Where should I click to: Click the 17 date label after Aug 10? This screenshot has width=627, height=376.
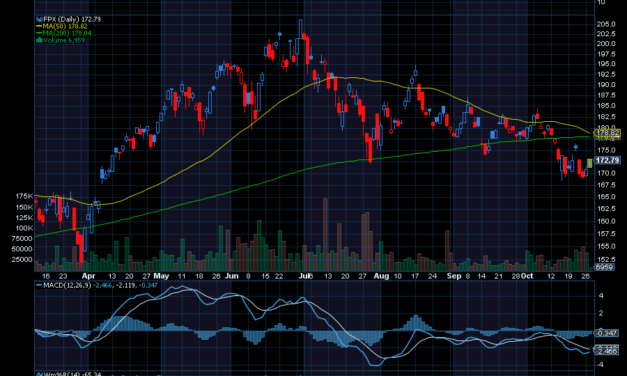[415, 276]
